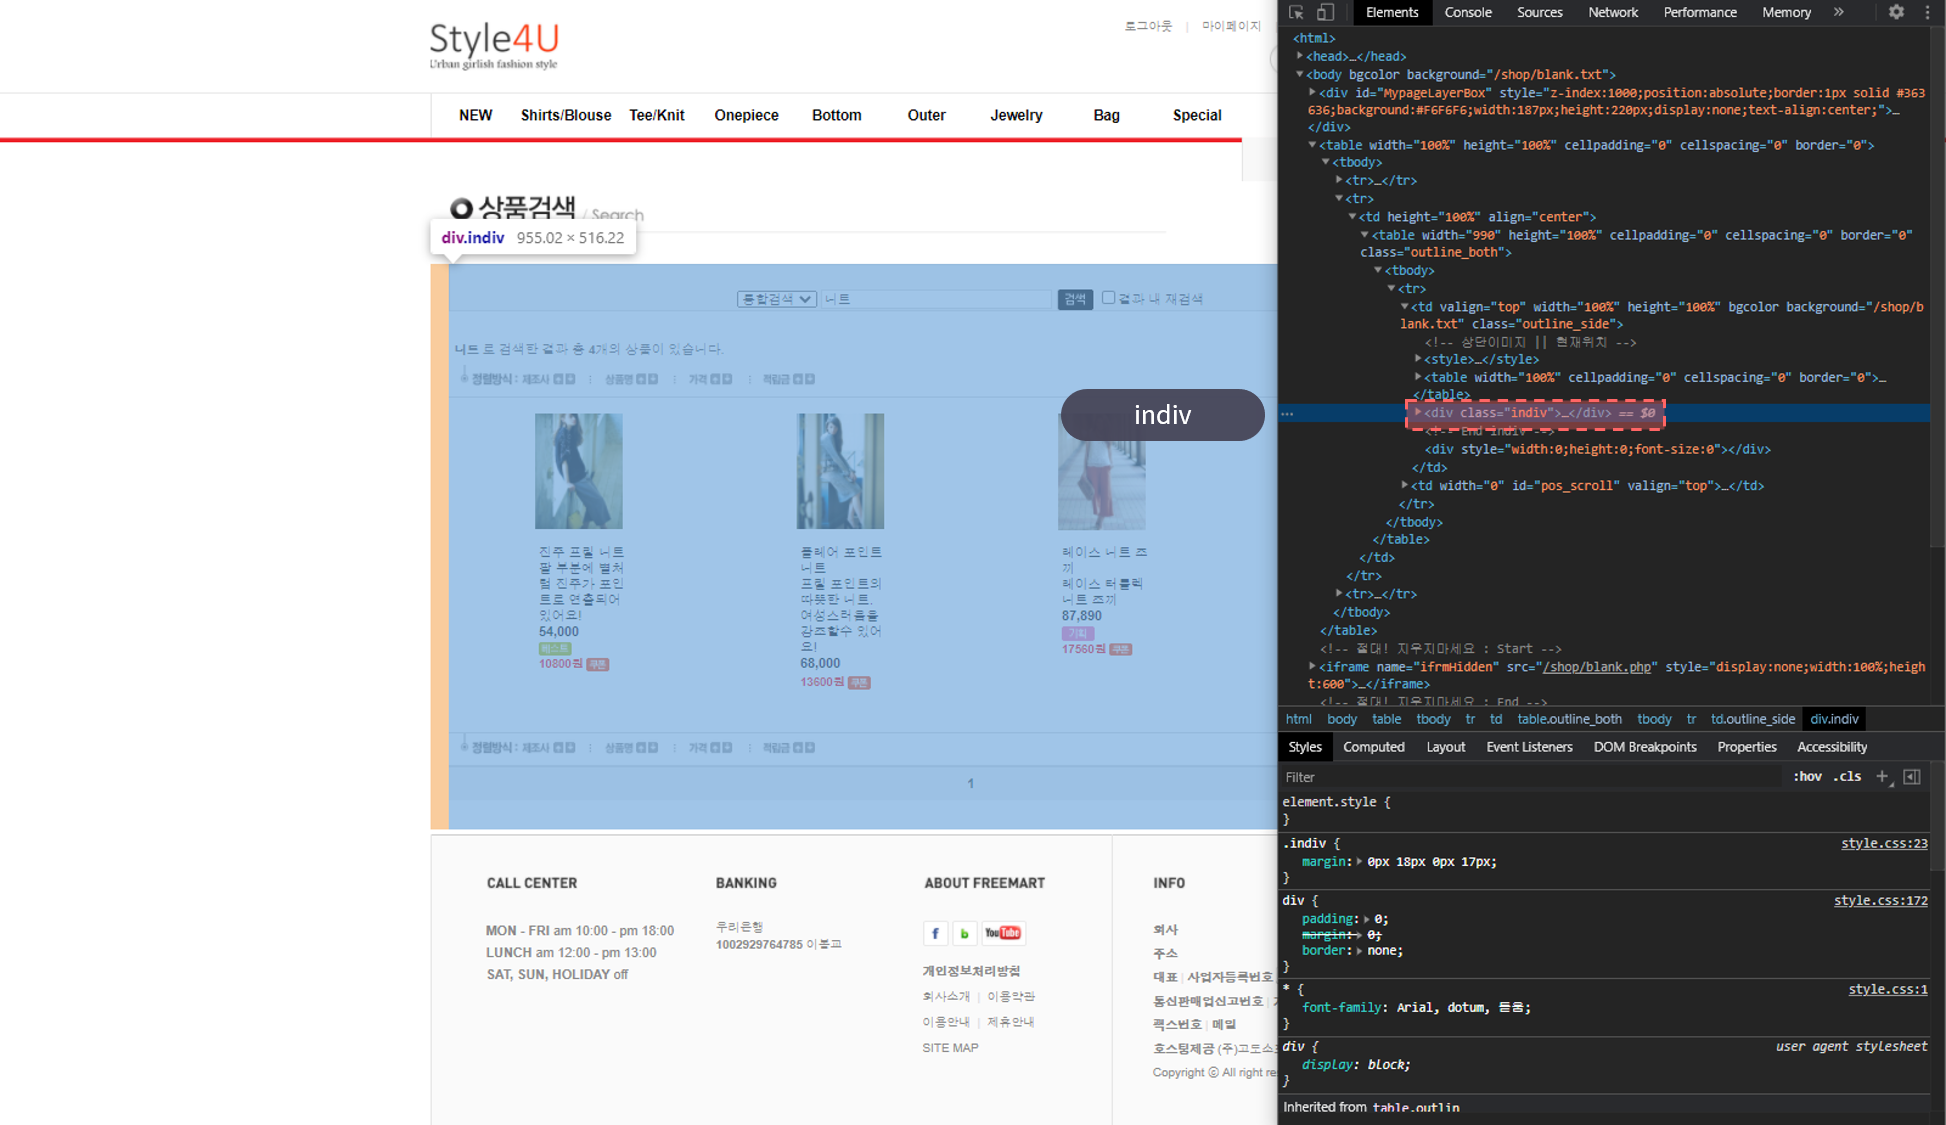Show more DevTools tabs chevron
This screenshot has width=1946, height=1125.
point(1838,12)
